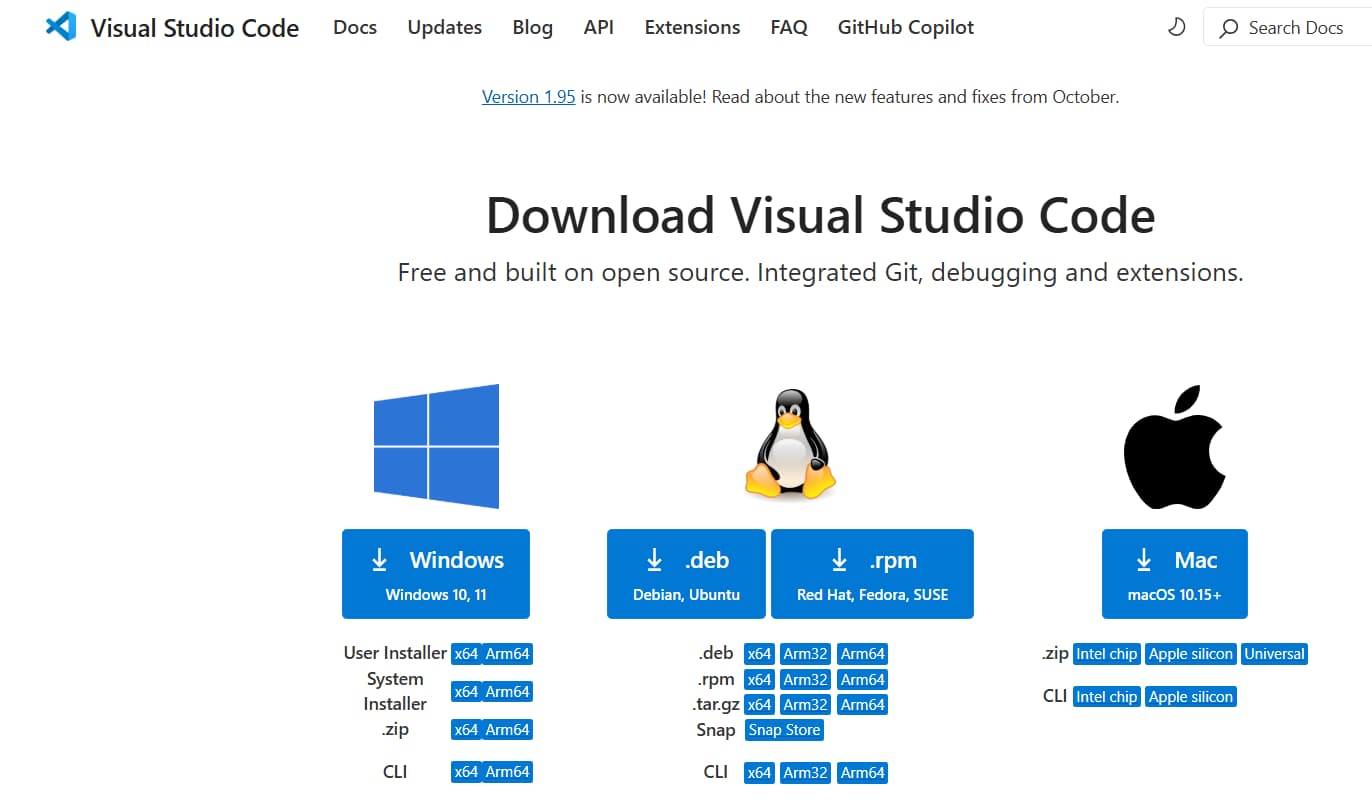Screen dimensions: 1372x810
Task: Click the Windows logo image
Action: point(436,446)
